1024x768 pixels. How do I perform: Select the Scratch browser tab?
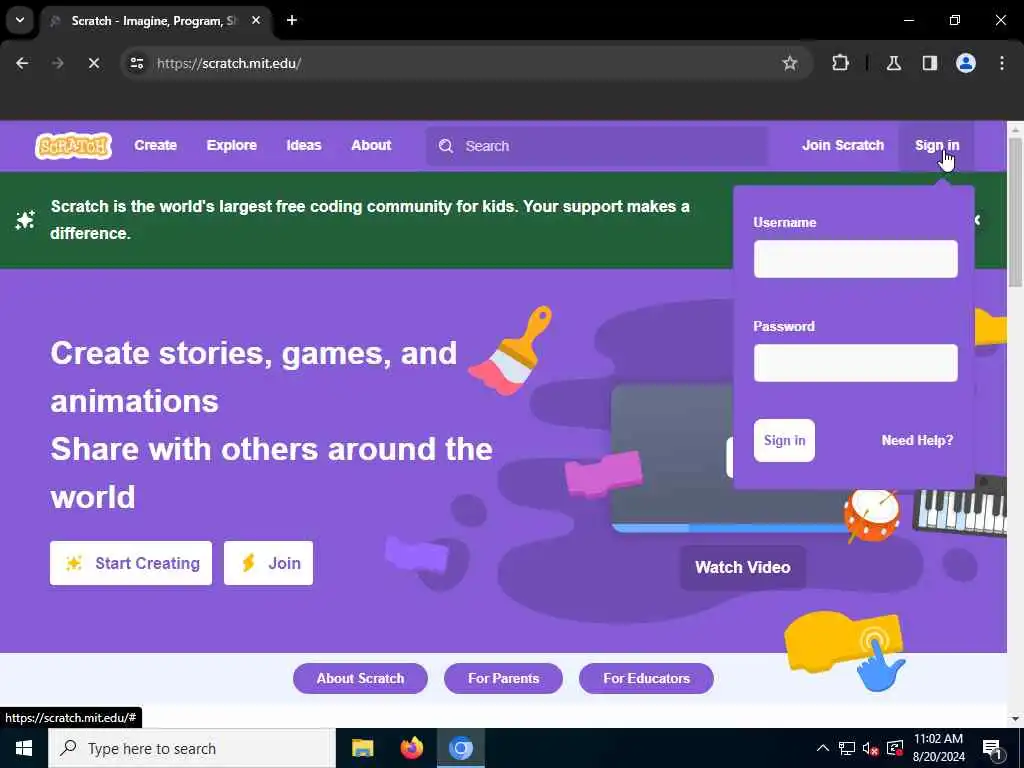pos(157,21)
